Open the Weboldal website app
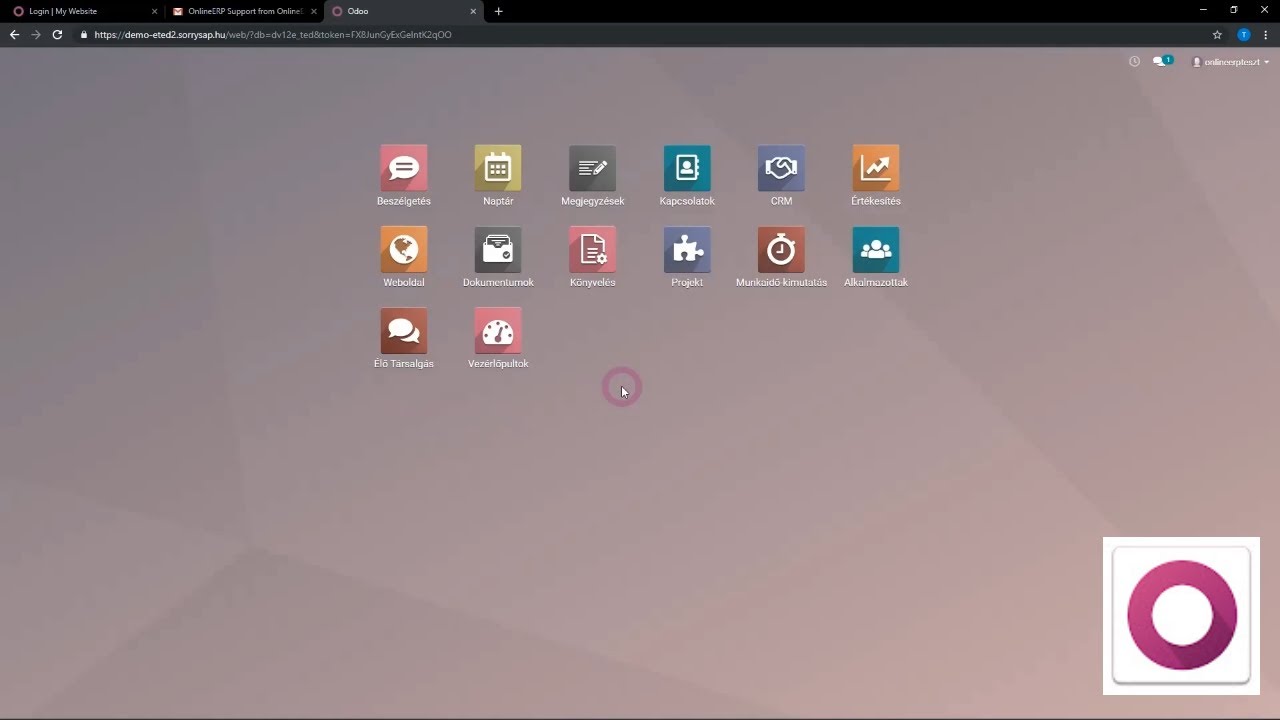 coord(404,249)
